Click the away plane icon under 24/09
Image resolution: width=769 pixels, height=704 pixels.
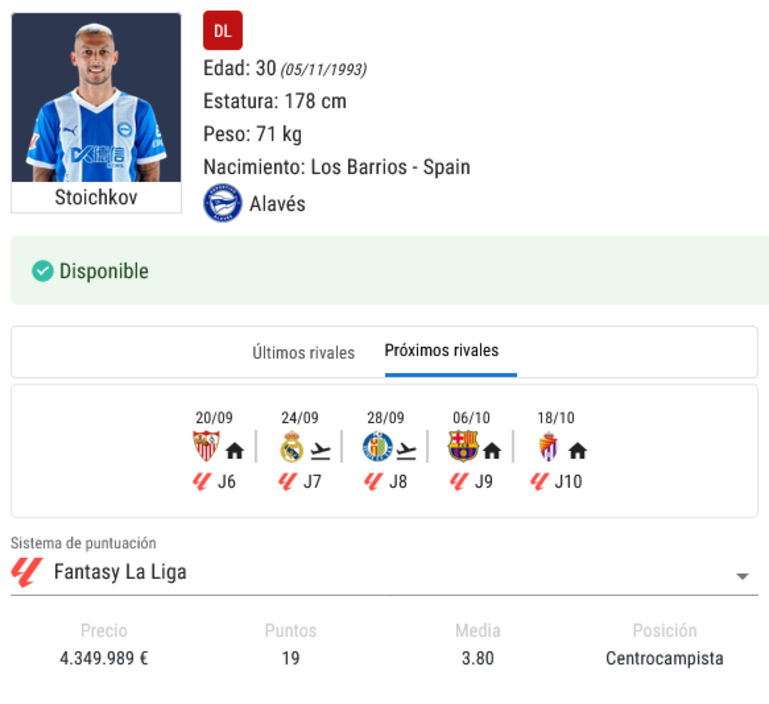(321, 451)
